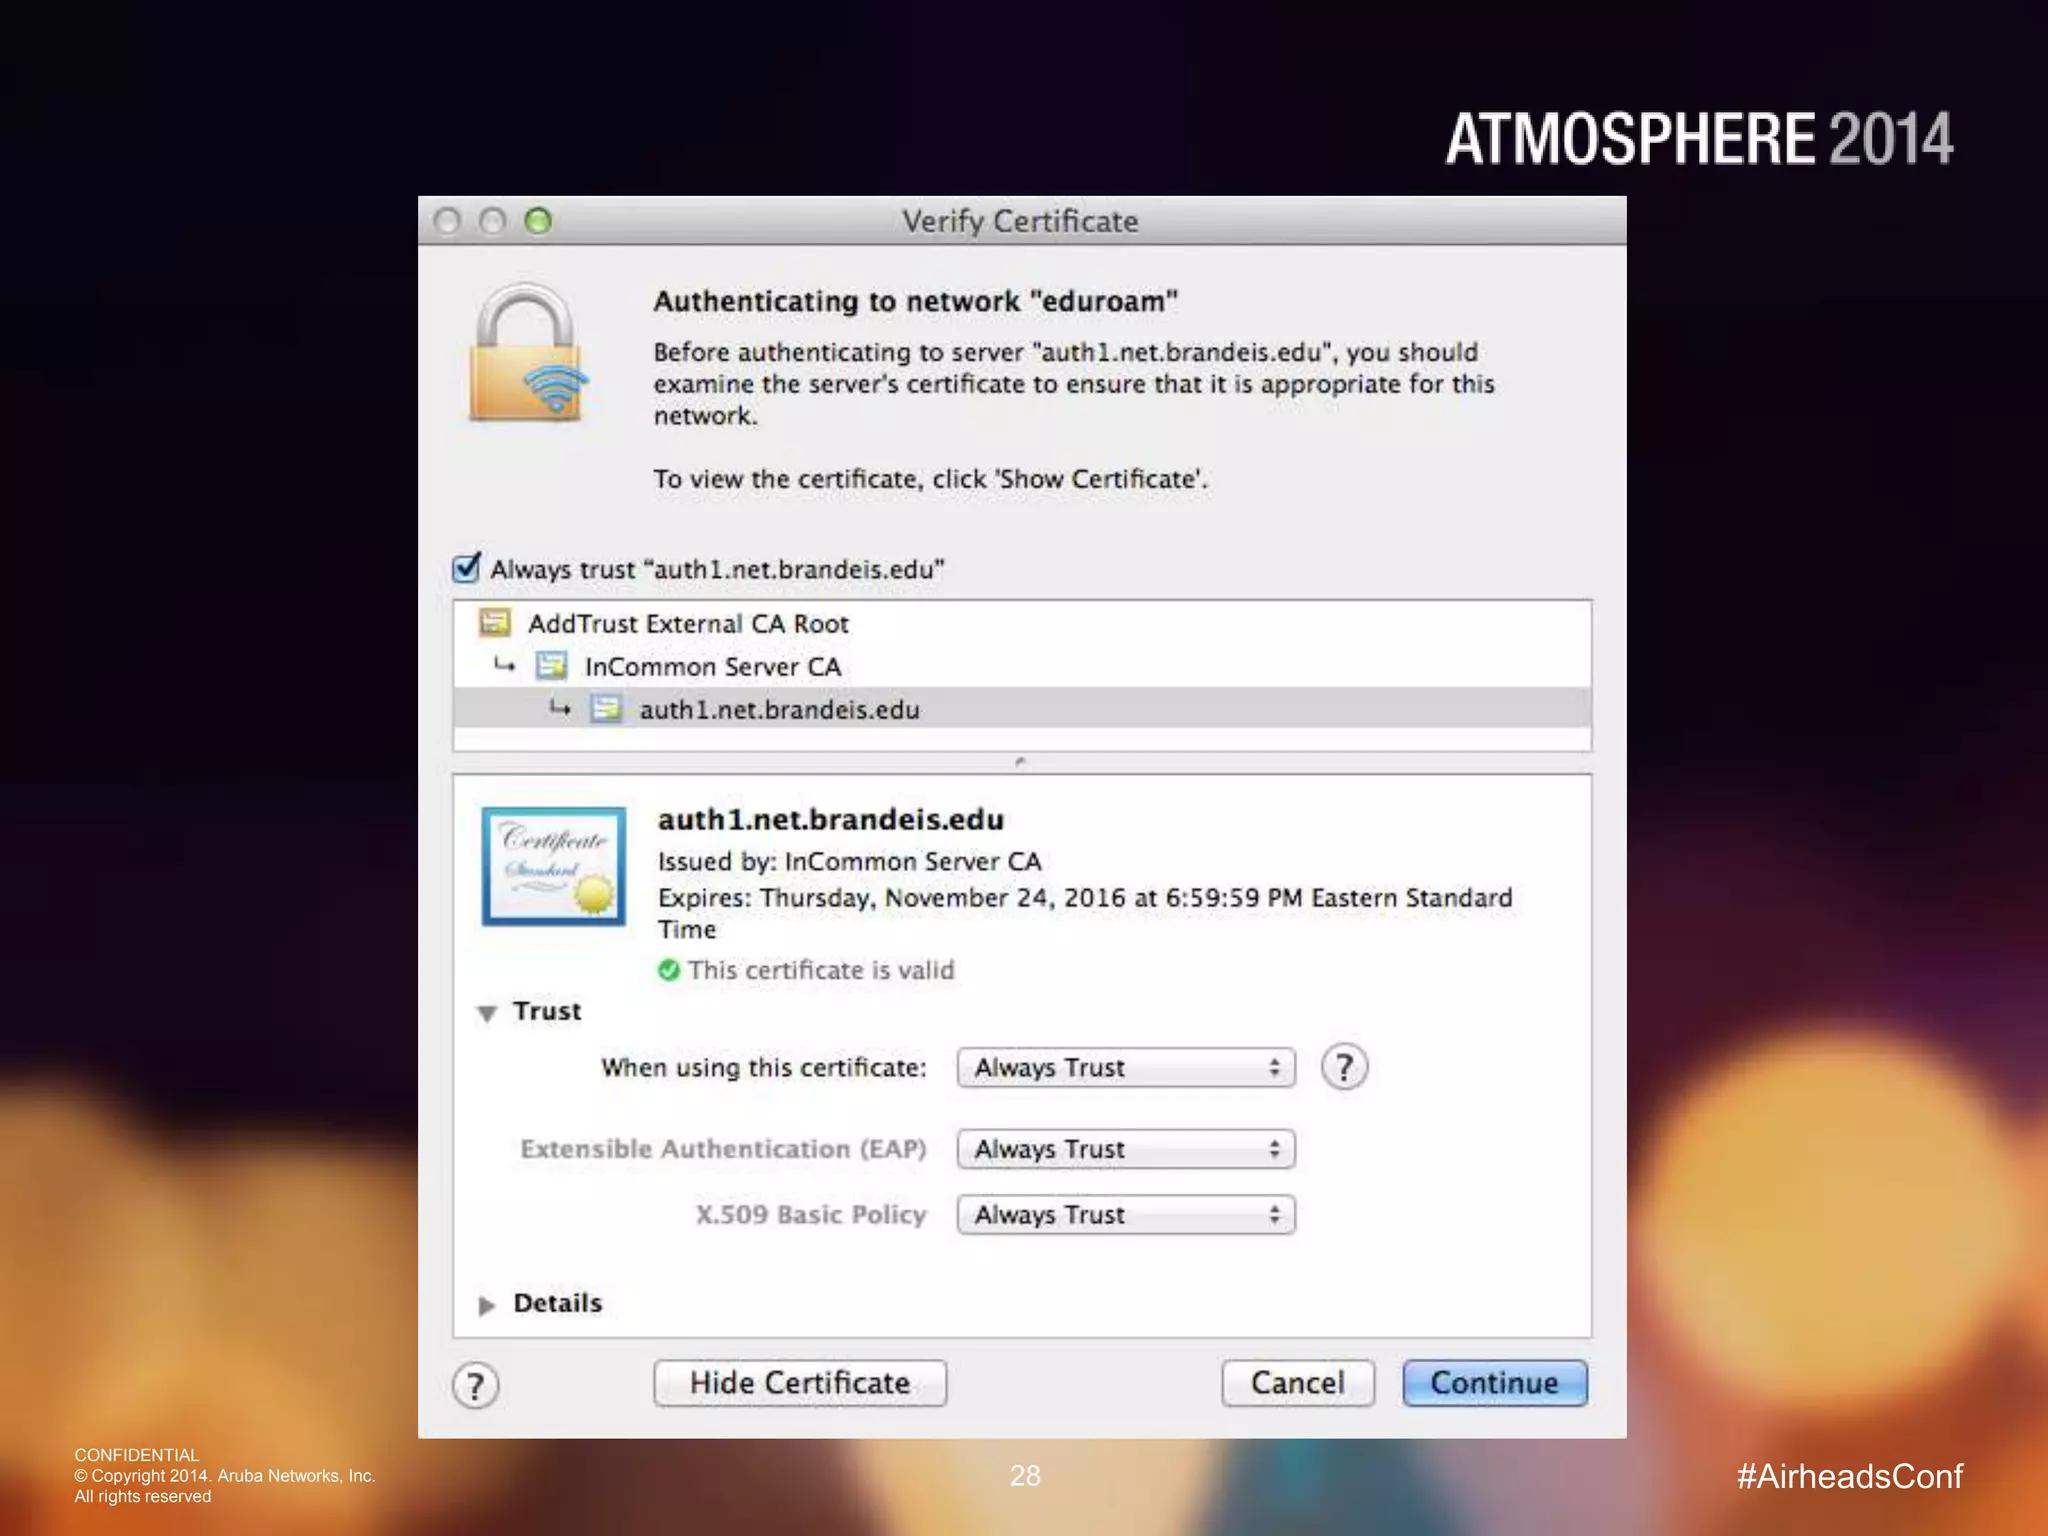
Task: Click 'Authenticating to network "eduroam"' heading
Action: [916, 301]
